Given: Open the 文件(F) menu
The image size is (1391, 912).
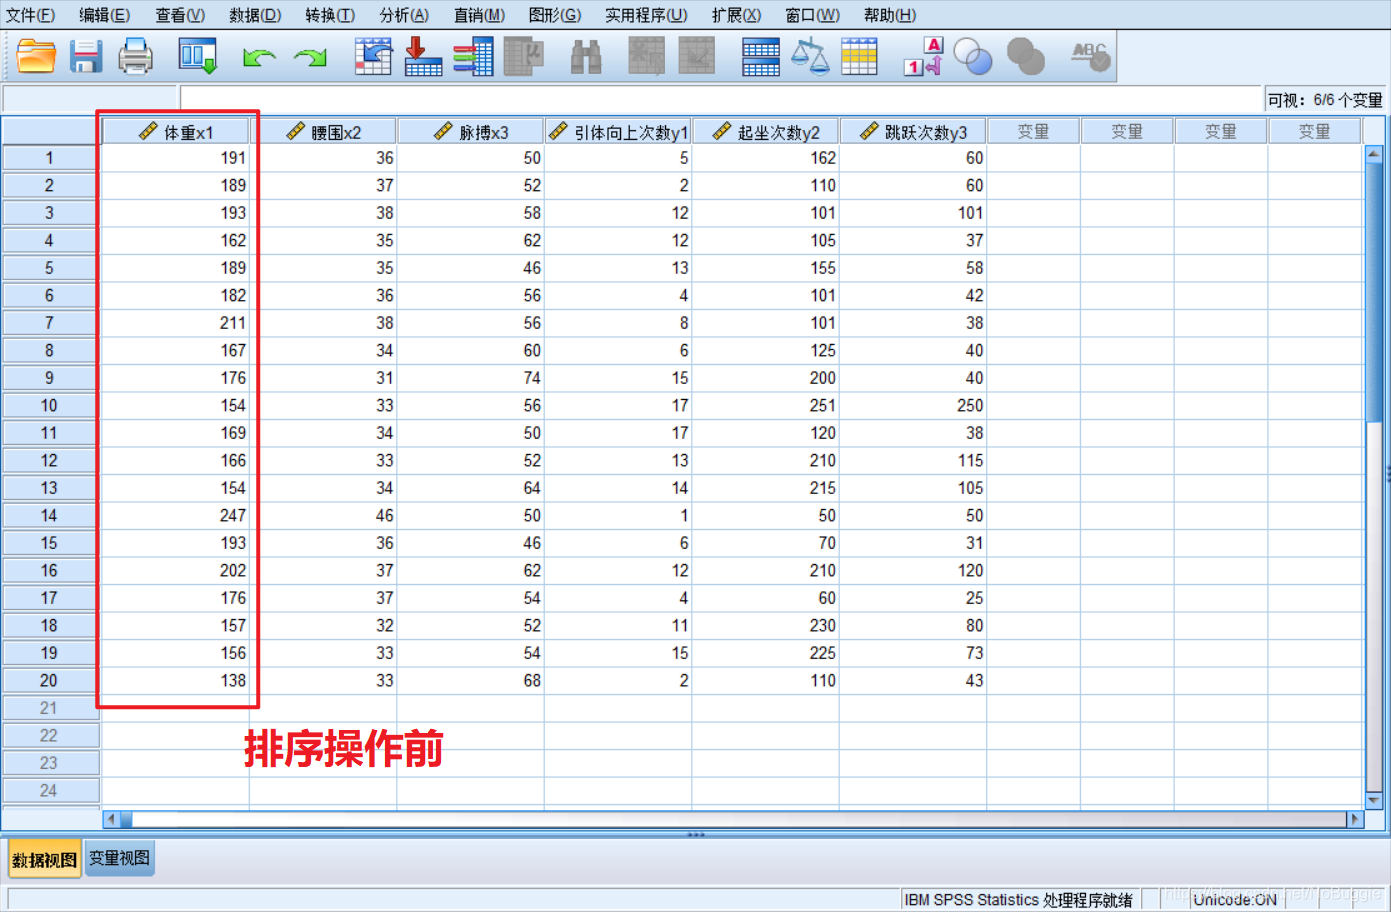Looking at the screenshot, I should pyautogui.click(x=30, y=15).
